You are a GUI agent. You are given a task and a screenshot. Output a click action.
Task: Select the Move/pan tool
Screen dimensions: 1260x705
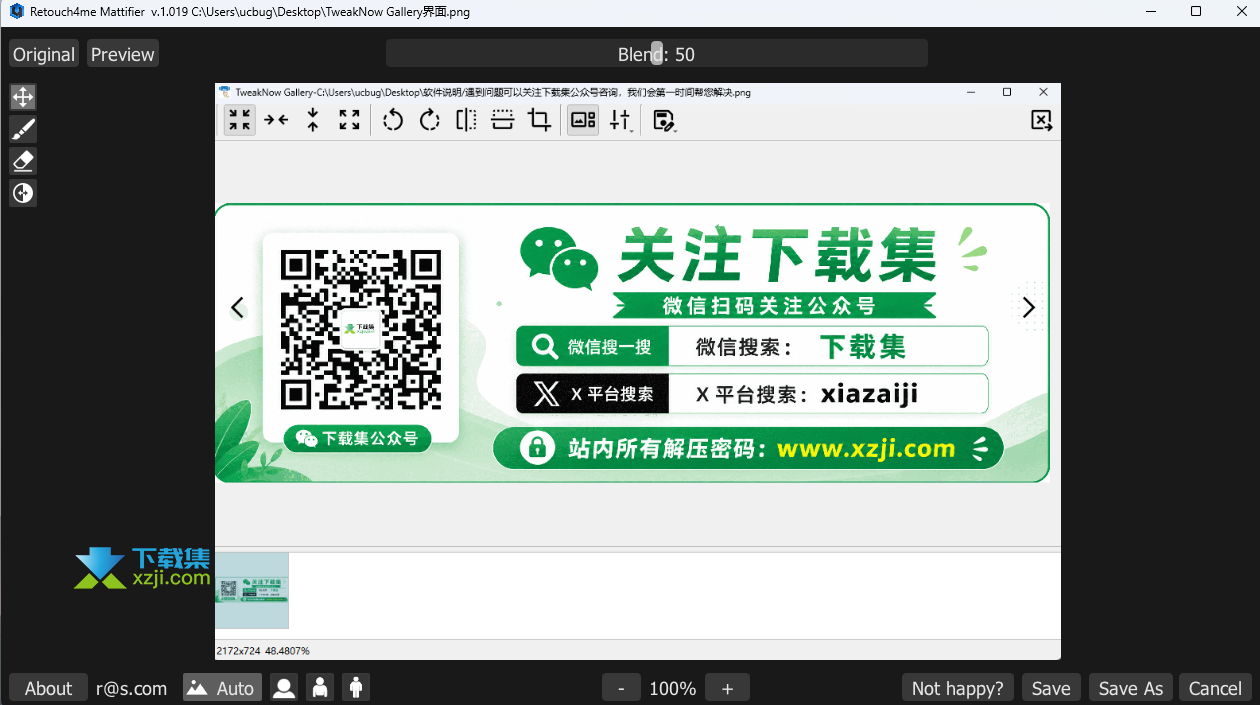(23, 97)
